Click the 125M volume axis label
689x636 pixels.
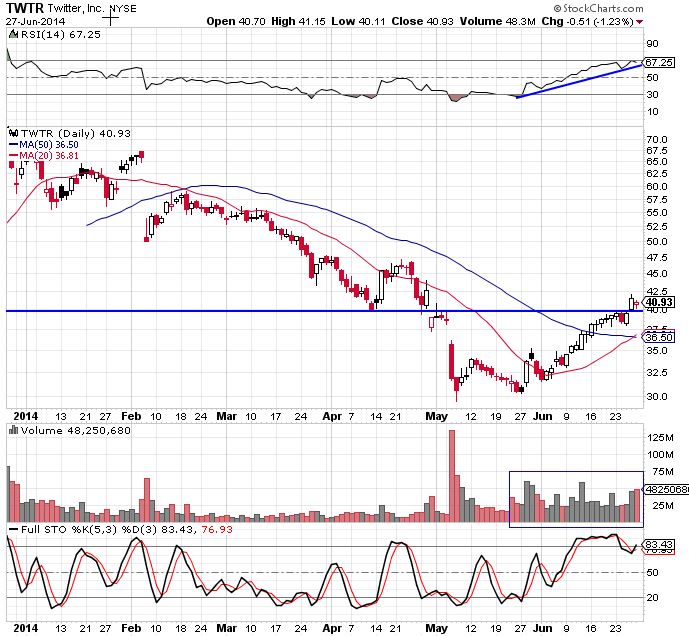[660, 437]
